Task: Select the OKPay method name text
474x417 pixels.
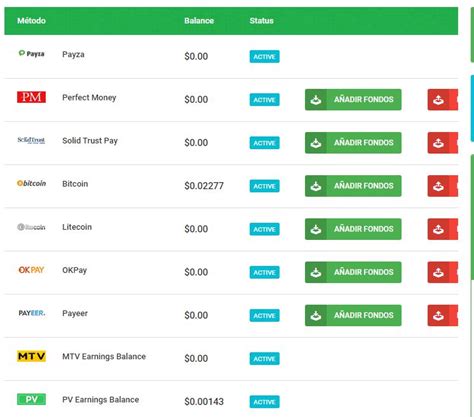Action: point(74,270)
